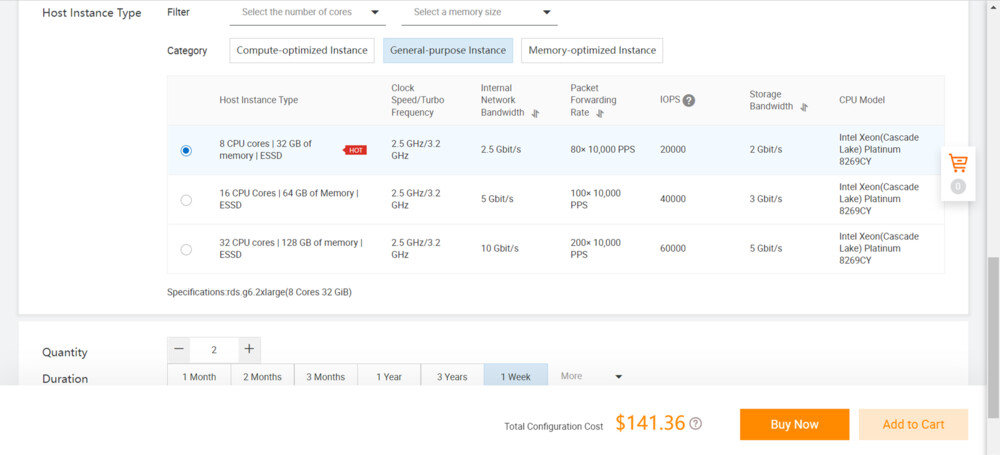Image resolution: width=1000 pixels, height=455 pixels.
Task: Sort by Internal Network Bandwidth icon
Action: pyautogui.click(x=535, y=113)
